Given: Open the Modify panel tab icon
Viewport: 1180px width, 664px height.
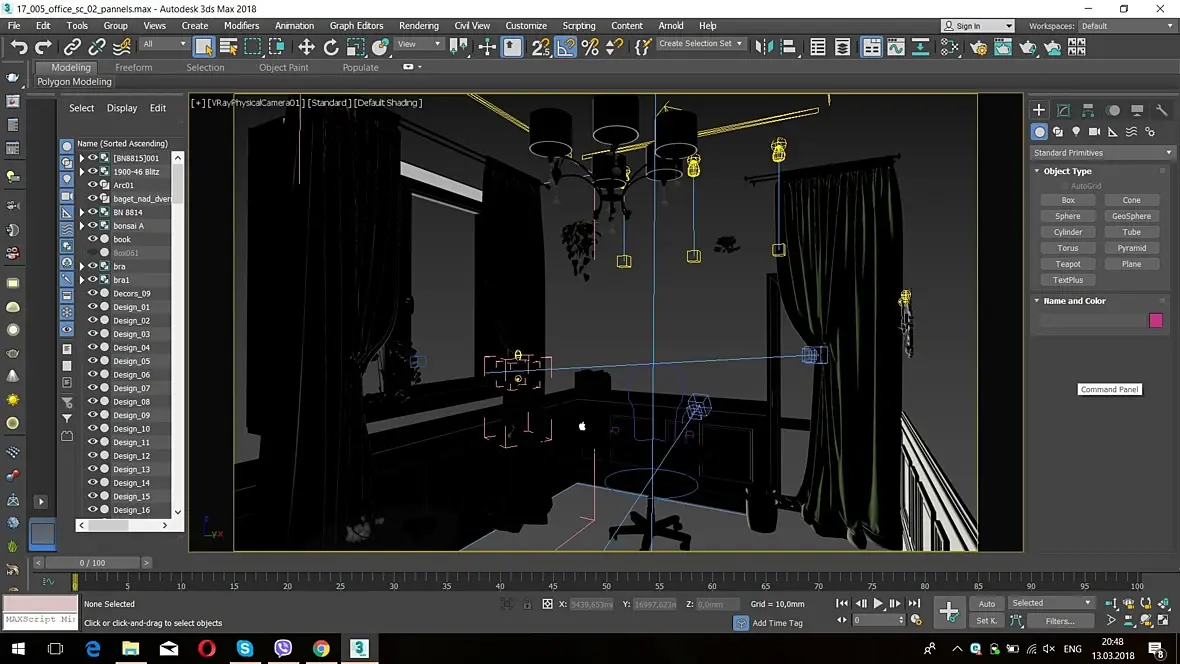Looking at the screenshot, I should coord(1063,110).
